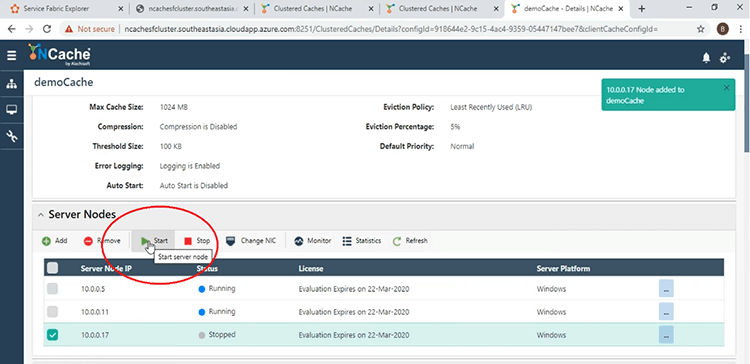
Task: Open a new browser tab
Action: [x=642, y=9]
